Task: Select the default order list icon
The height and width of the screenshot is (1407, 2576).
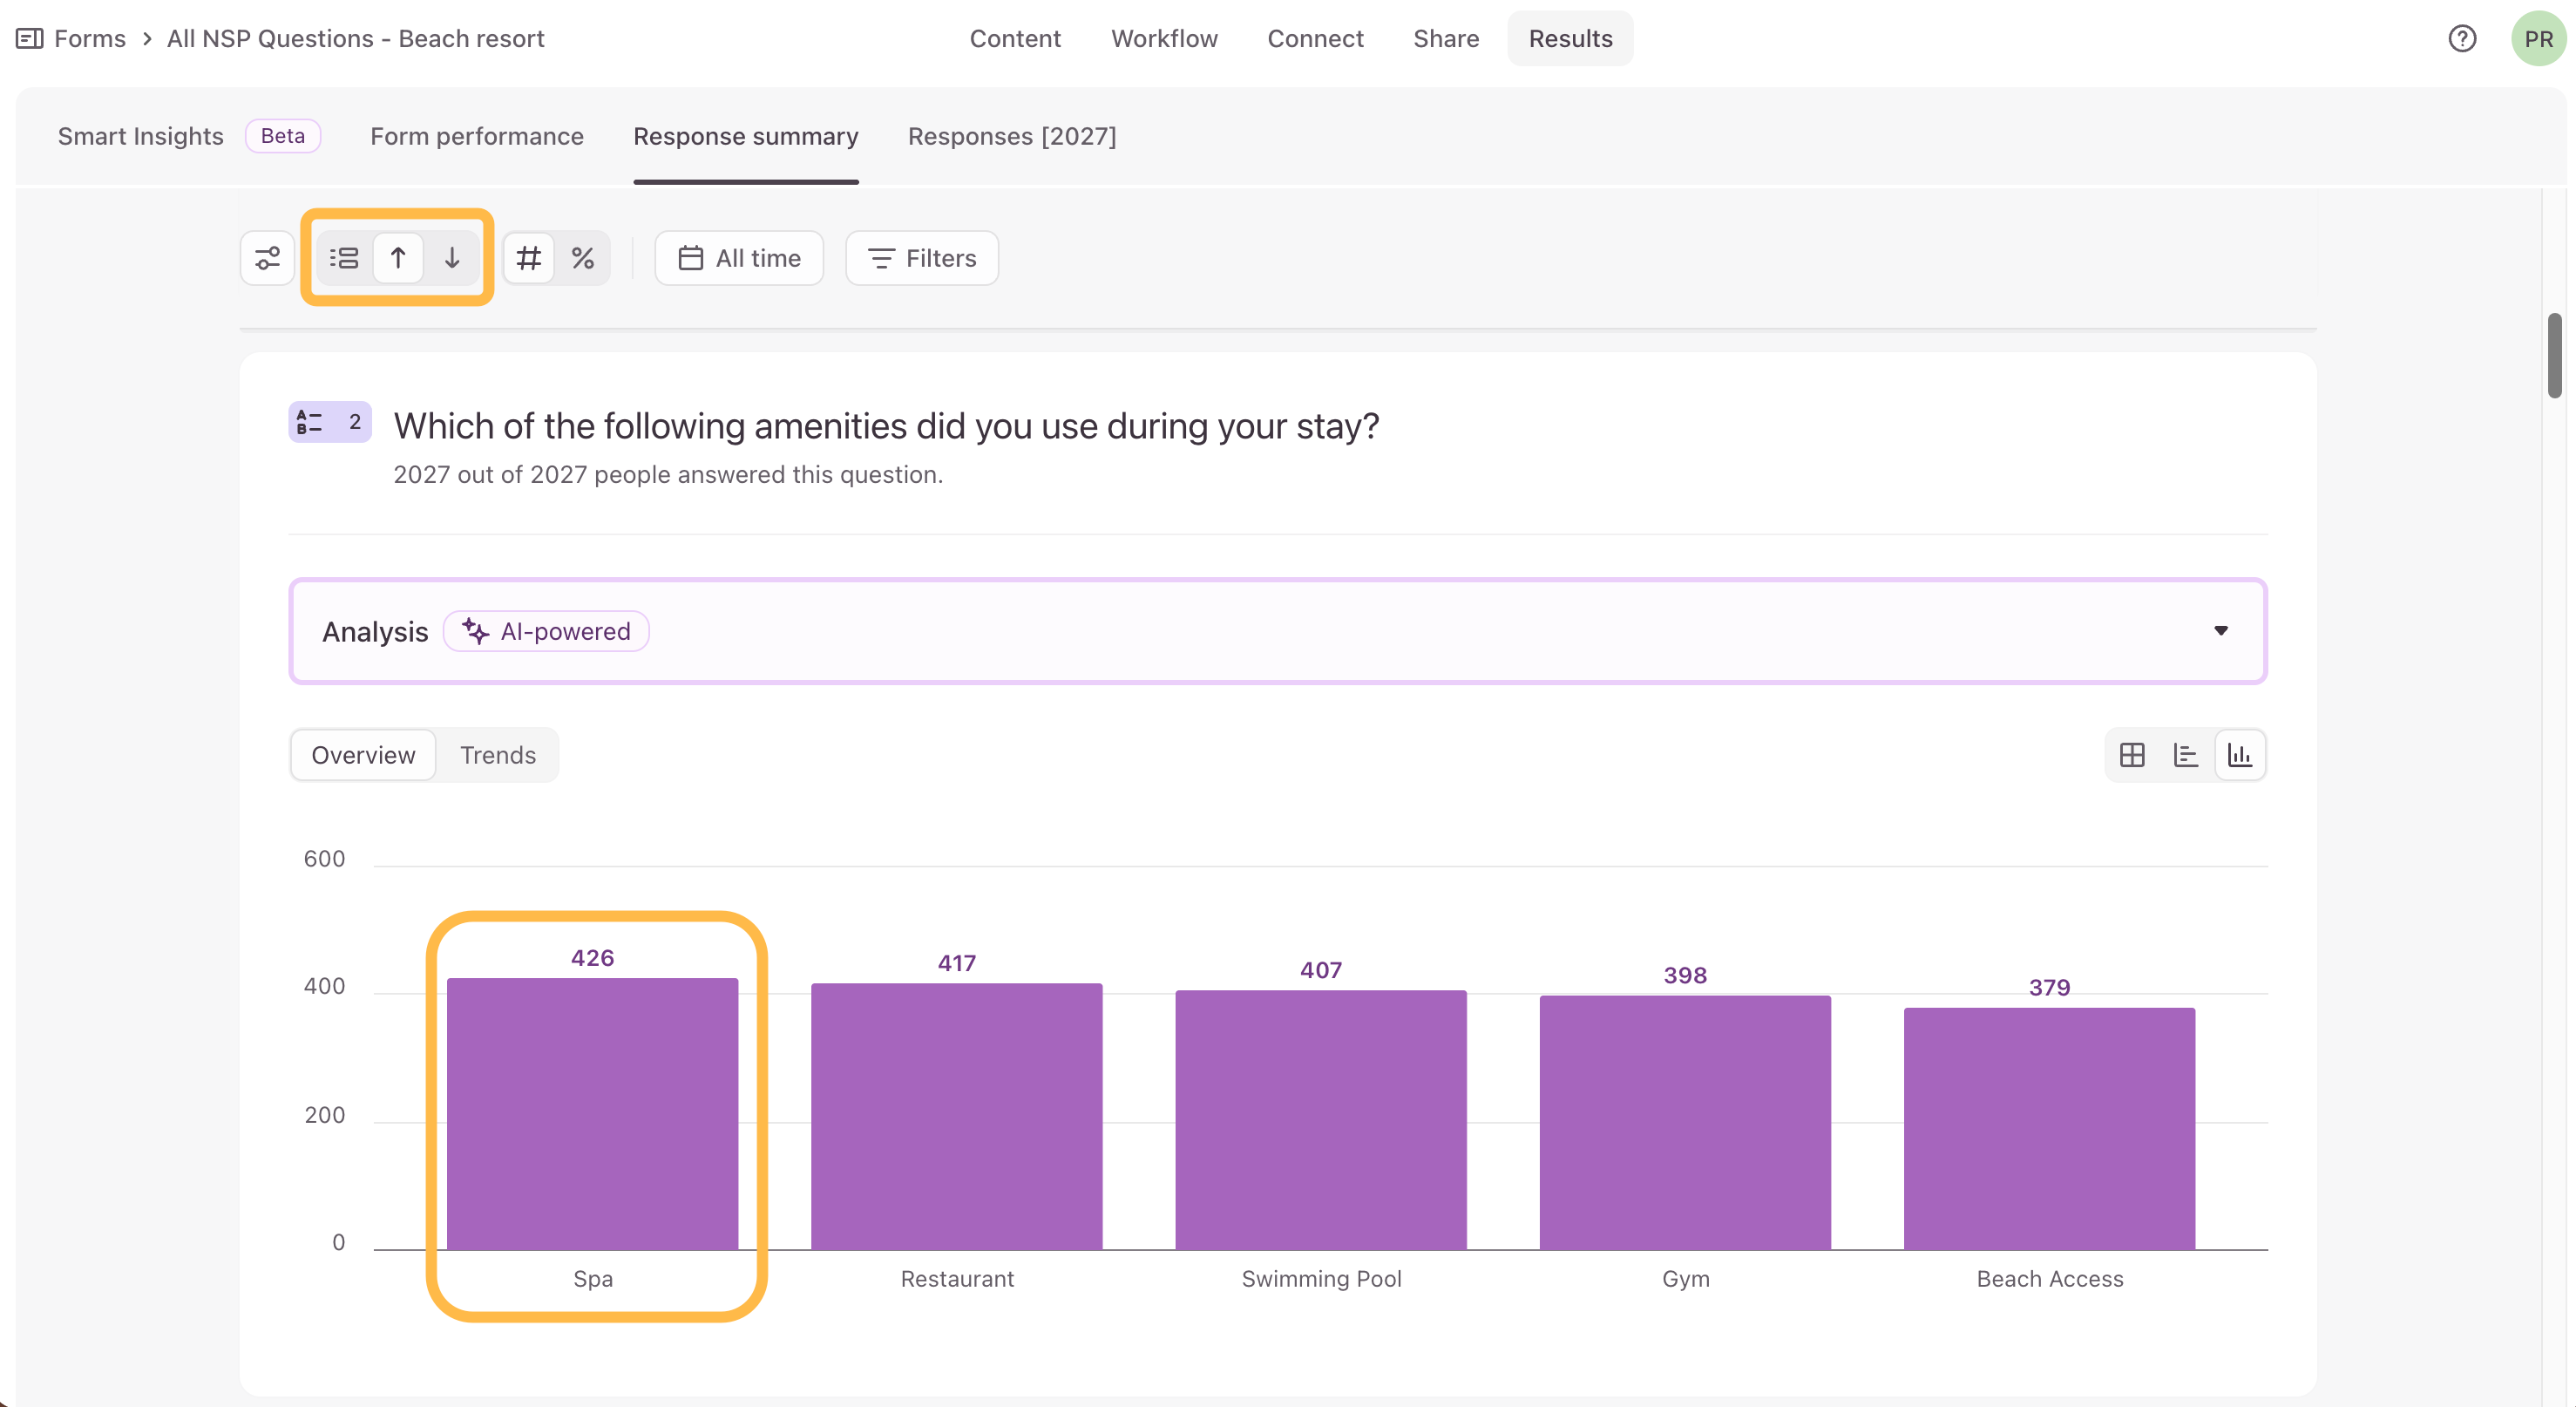Action: [x=344, y=258]
